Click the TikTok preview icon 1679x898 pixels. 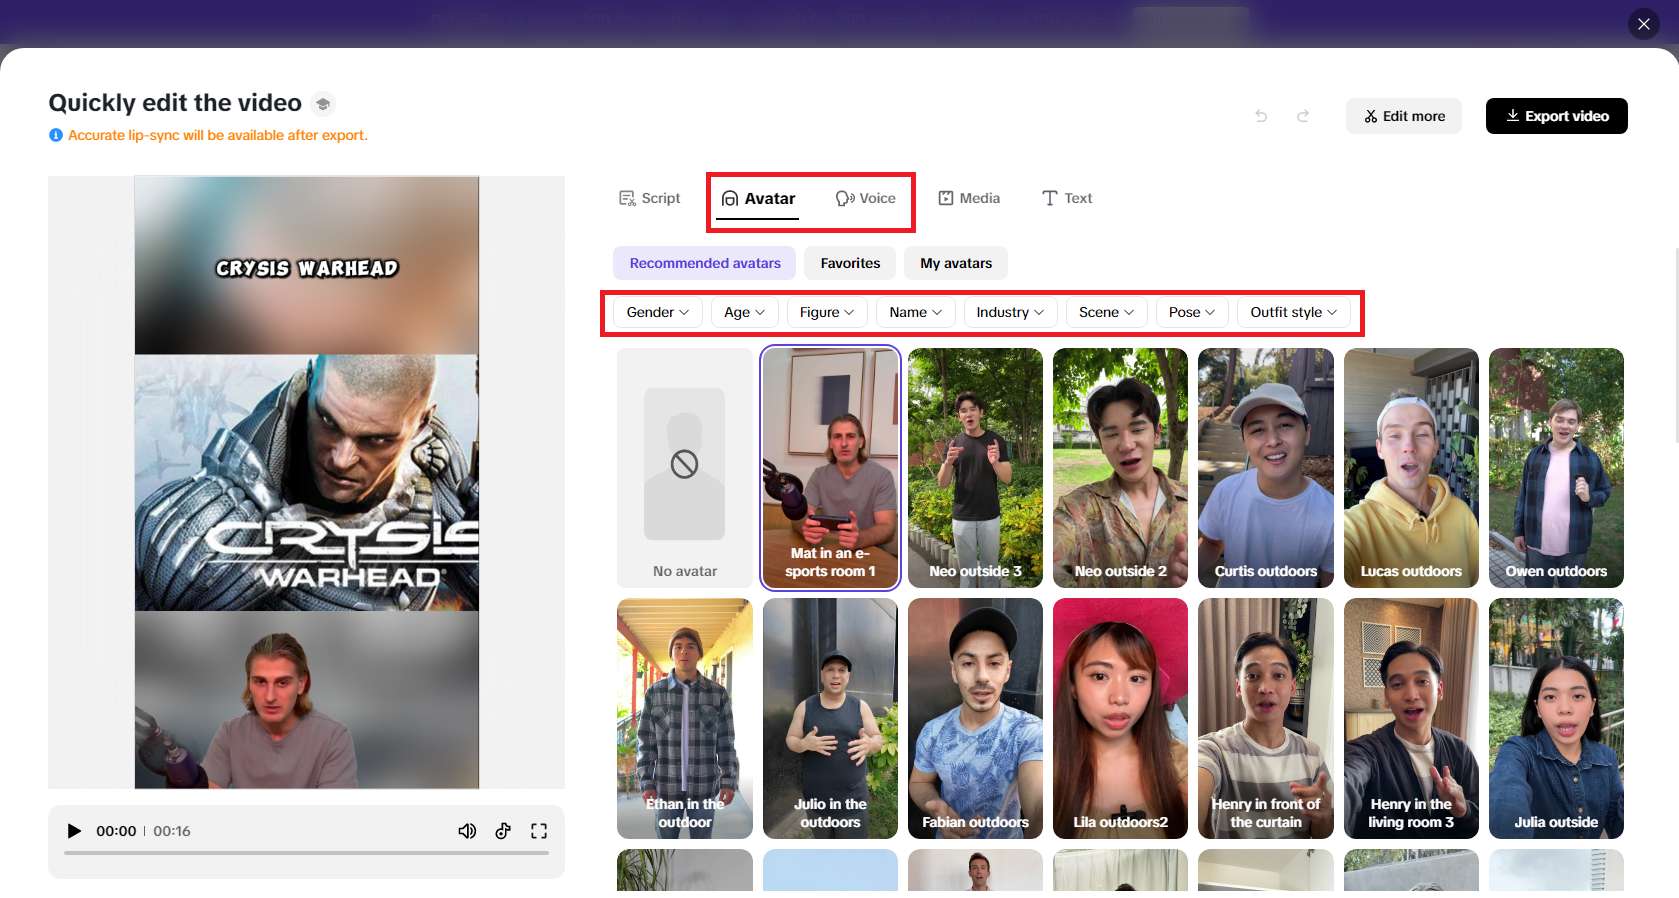click(x=503, y=831)
